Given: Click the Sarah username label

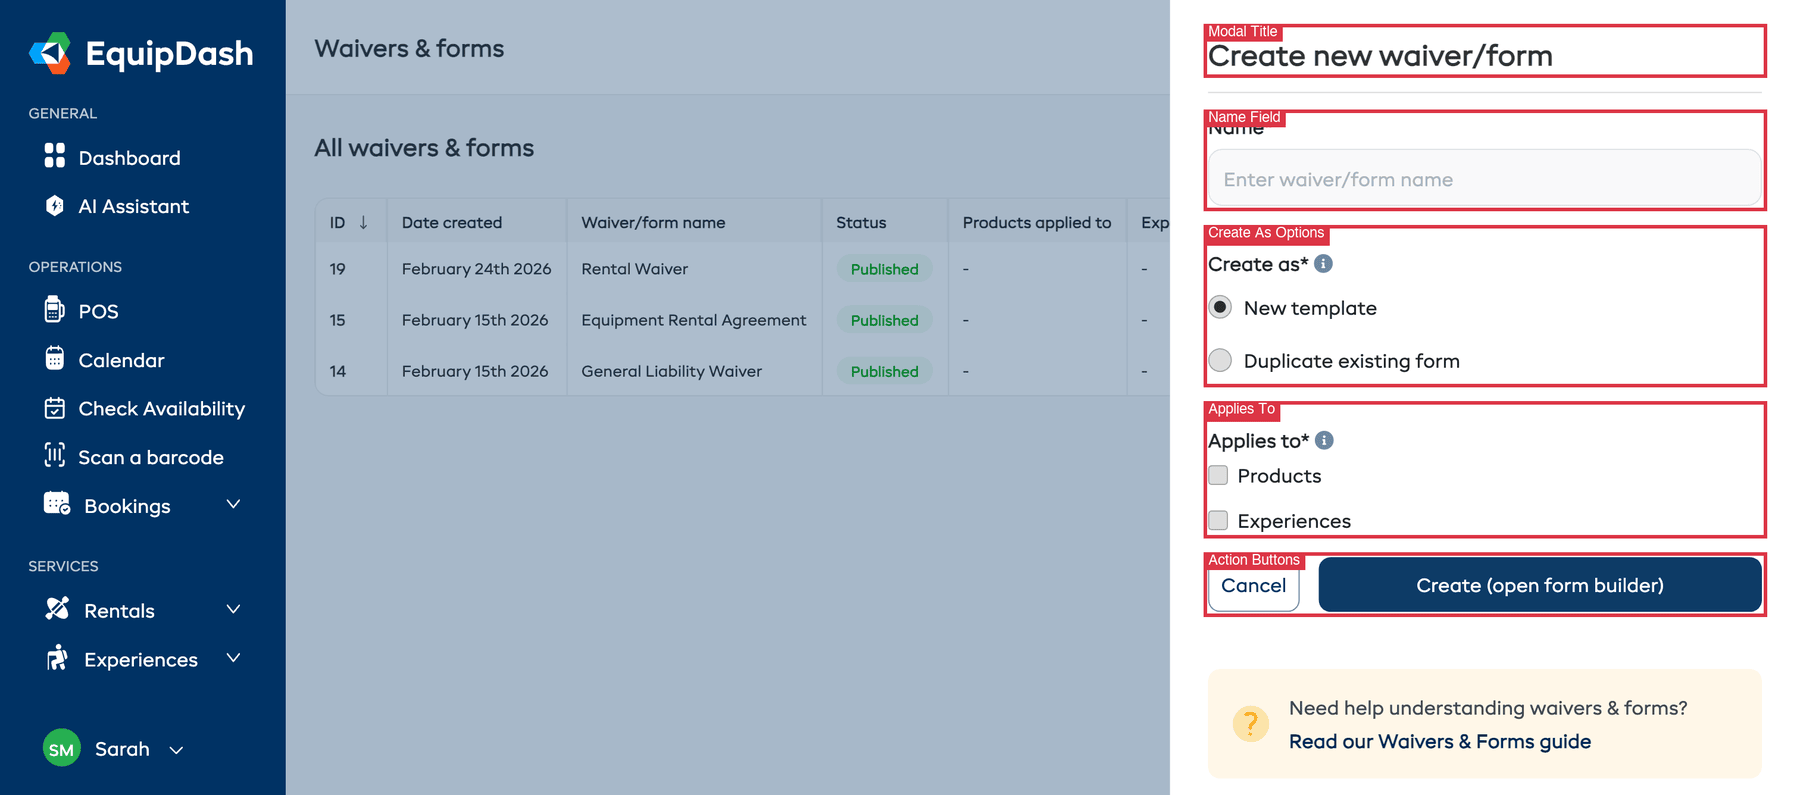Looking at the screenshot, I should point(122,749).
